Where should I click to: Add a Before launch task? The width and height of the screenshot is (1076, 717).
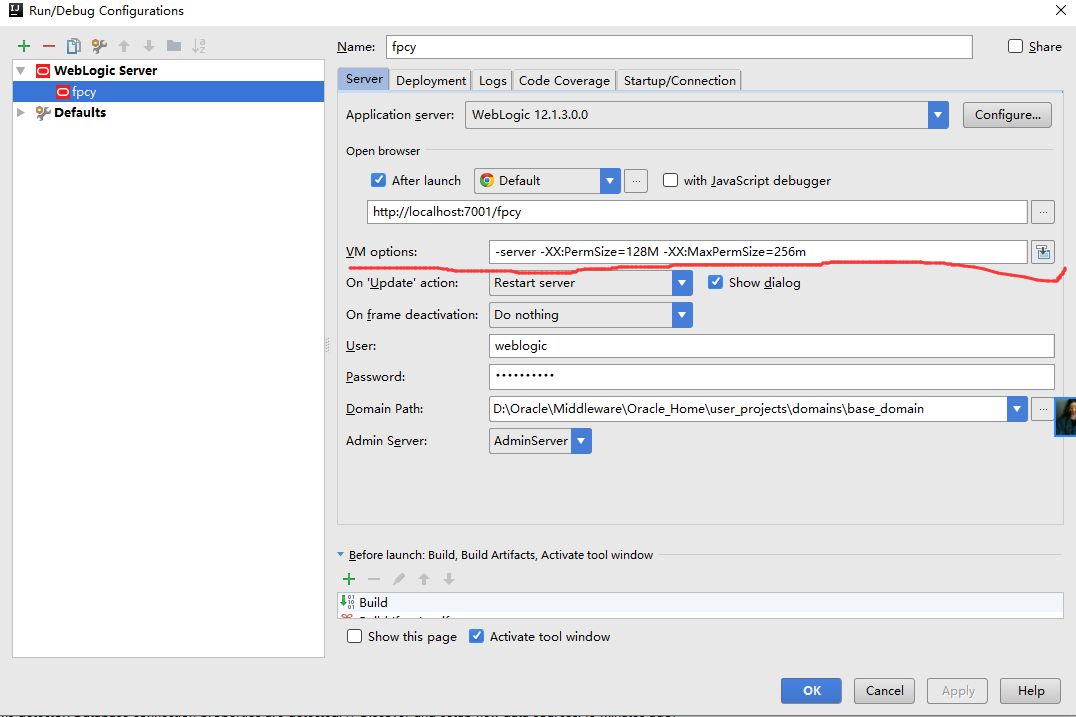[349, 579]
